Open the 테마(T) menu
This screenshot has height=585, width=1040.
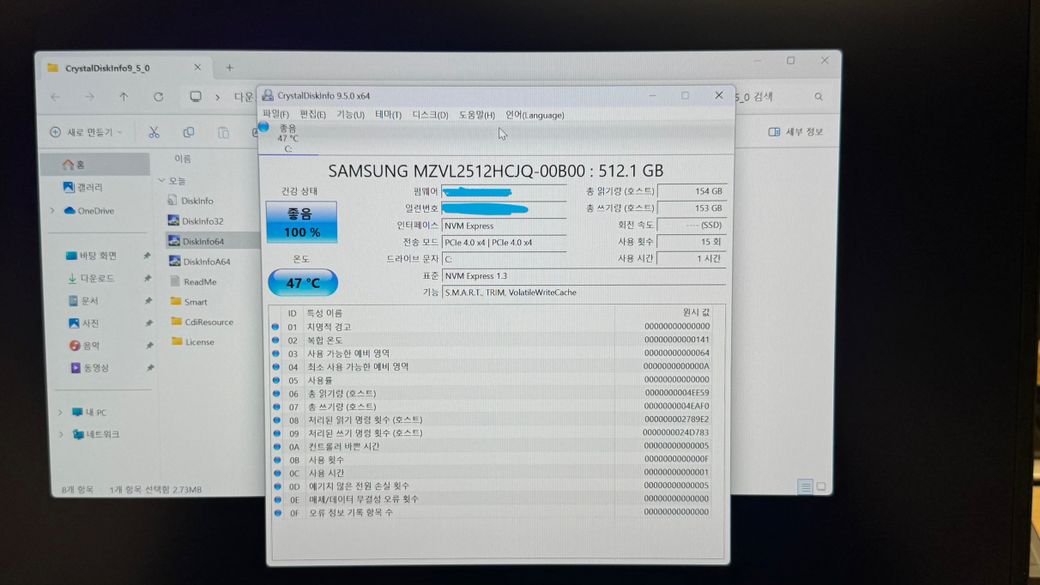[388, 115]
